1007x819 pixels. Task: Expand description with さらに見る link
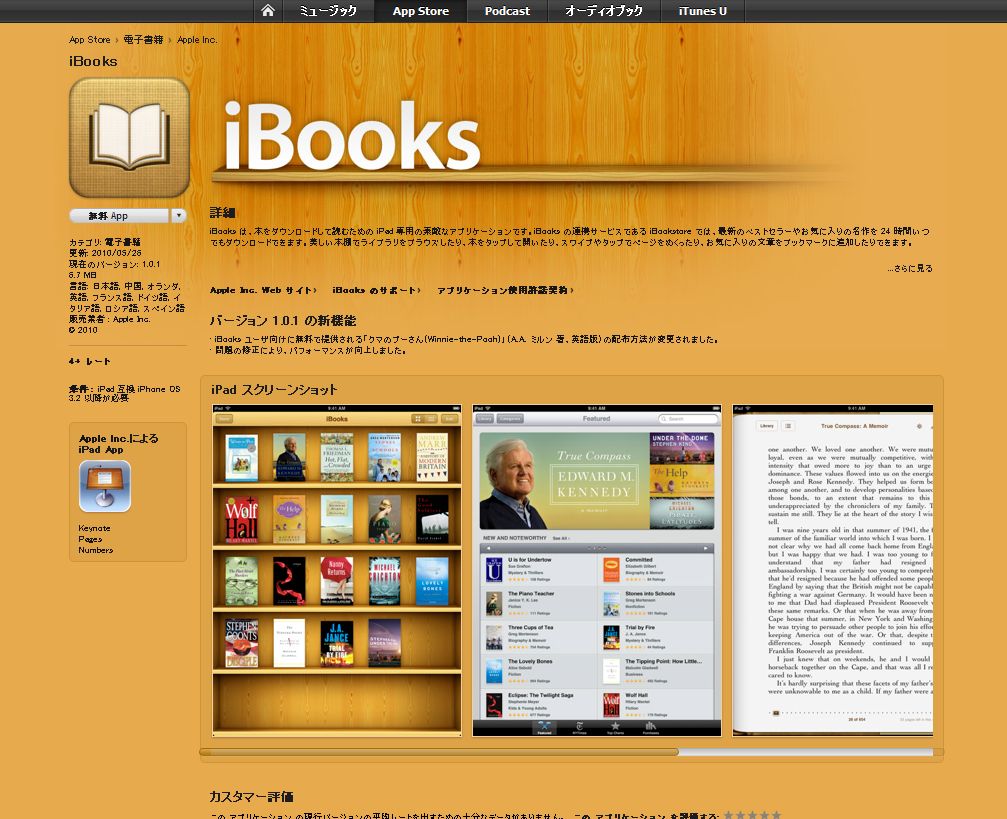pyautogui.click(x=910, y=269)
